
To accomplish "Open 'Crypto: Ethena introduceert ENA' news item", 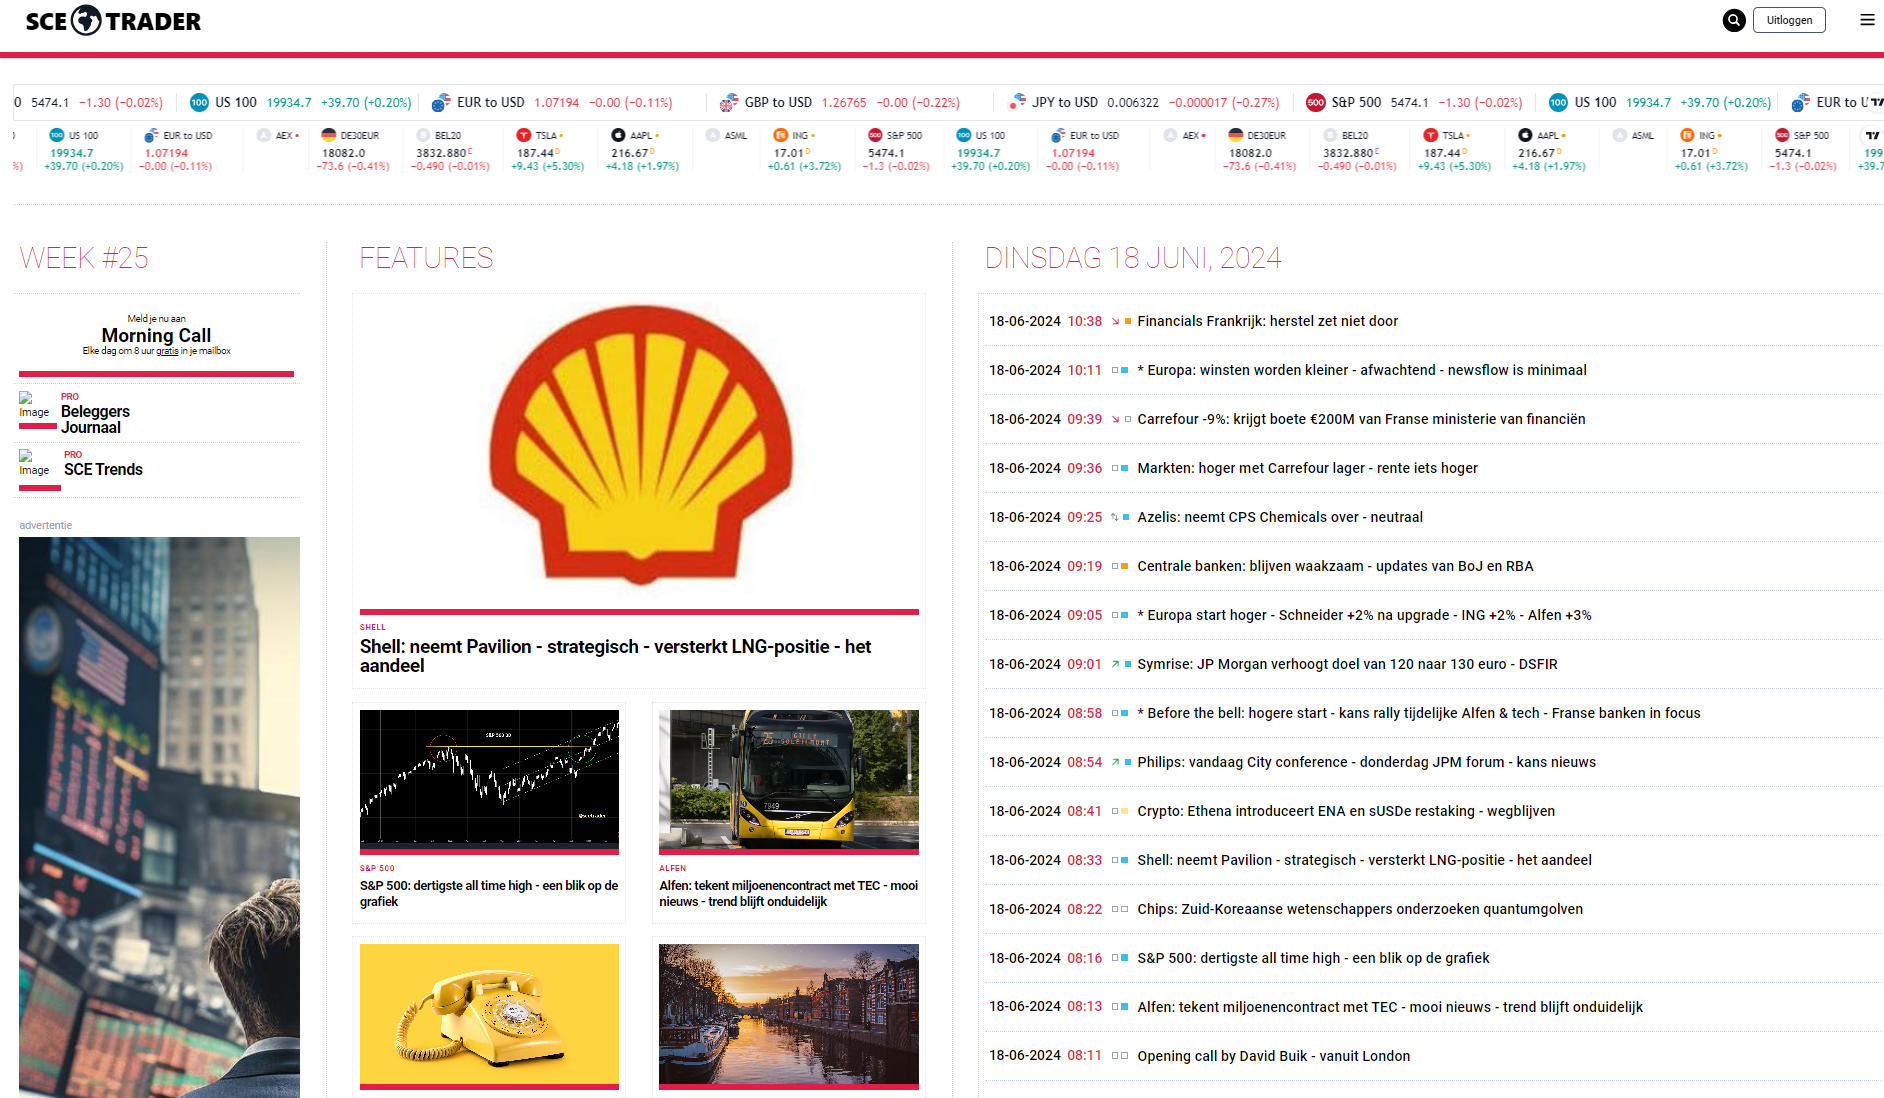I will coord(1346,811).
